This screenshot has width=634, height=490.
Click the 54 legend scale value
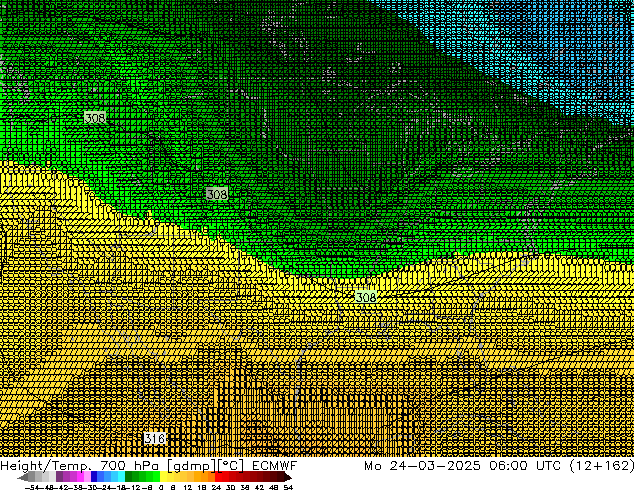point(288,487)
